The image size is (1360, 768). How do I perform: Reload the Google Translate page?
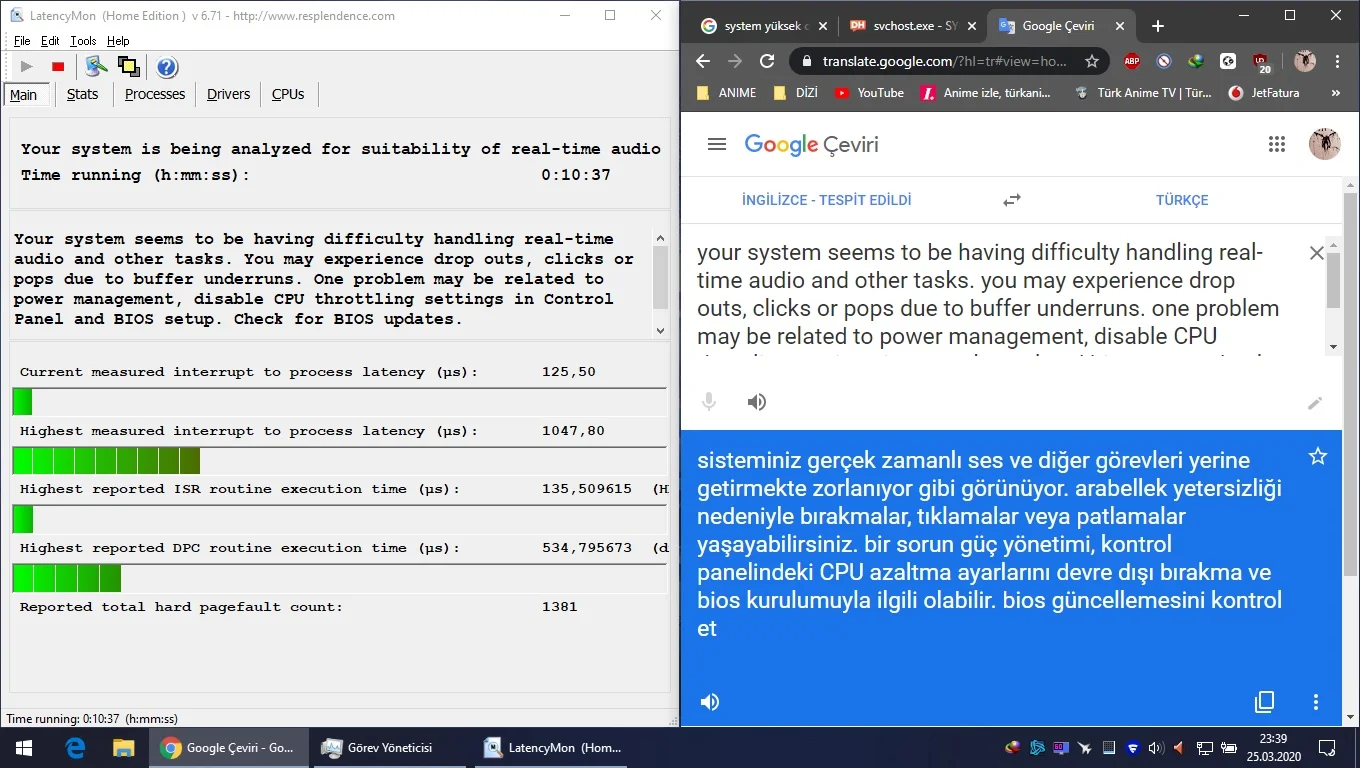point(767,61)
